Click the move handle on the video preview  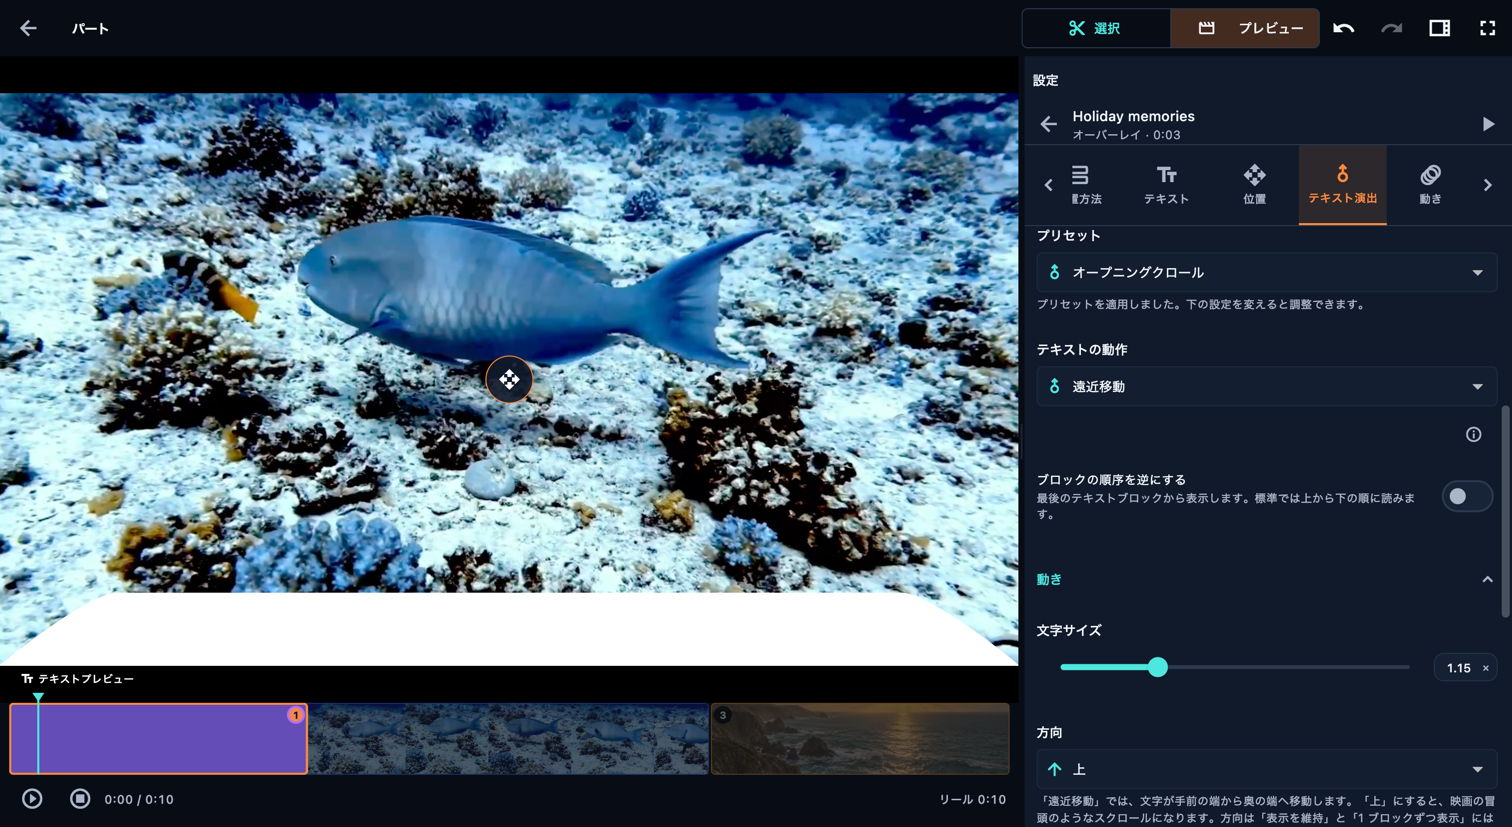509,379
